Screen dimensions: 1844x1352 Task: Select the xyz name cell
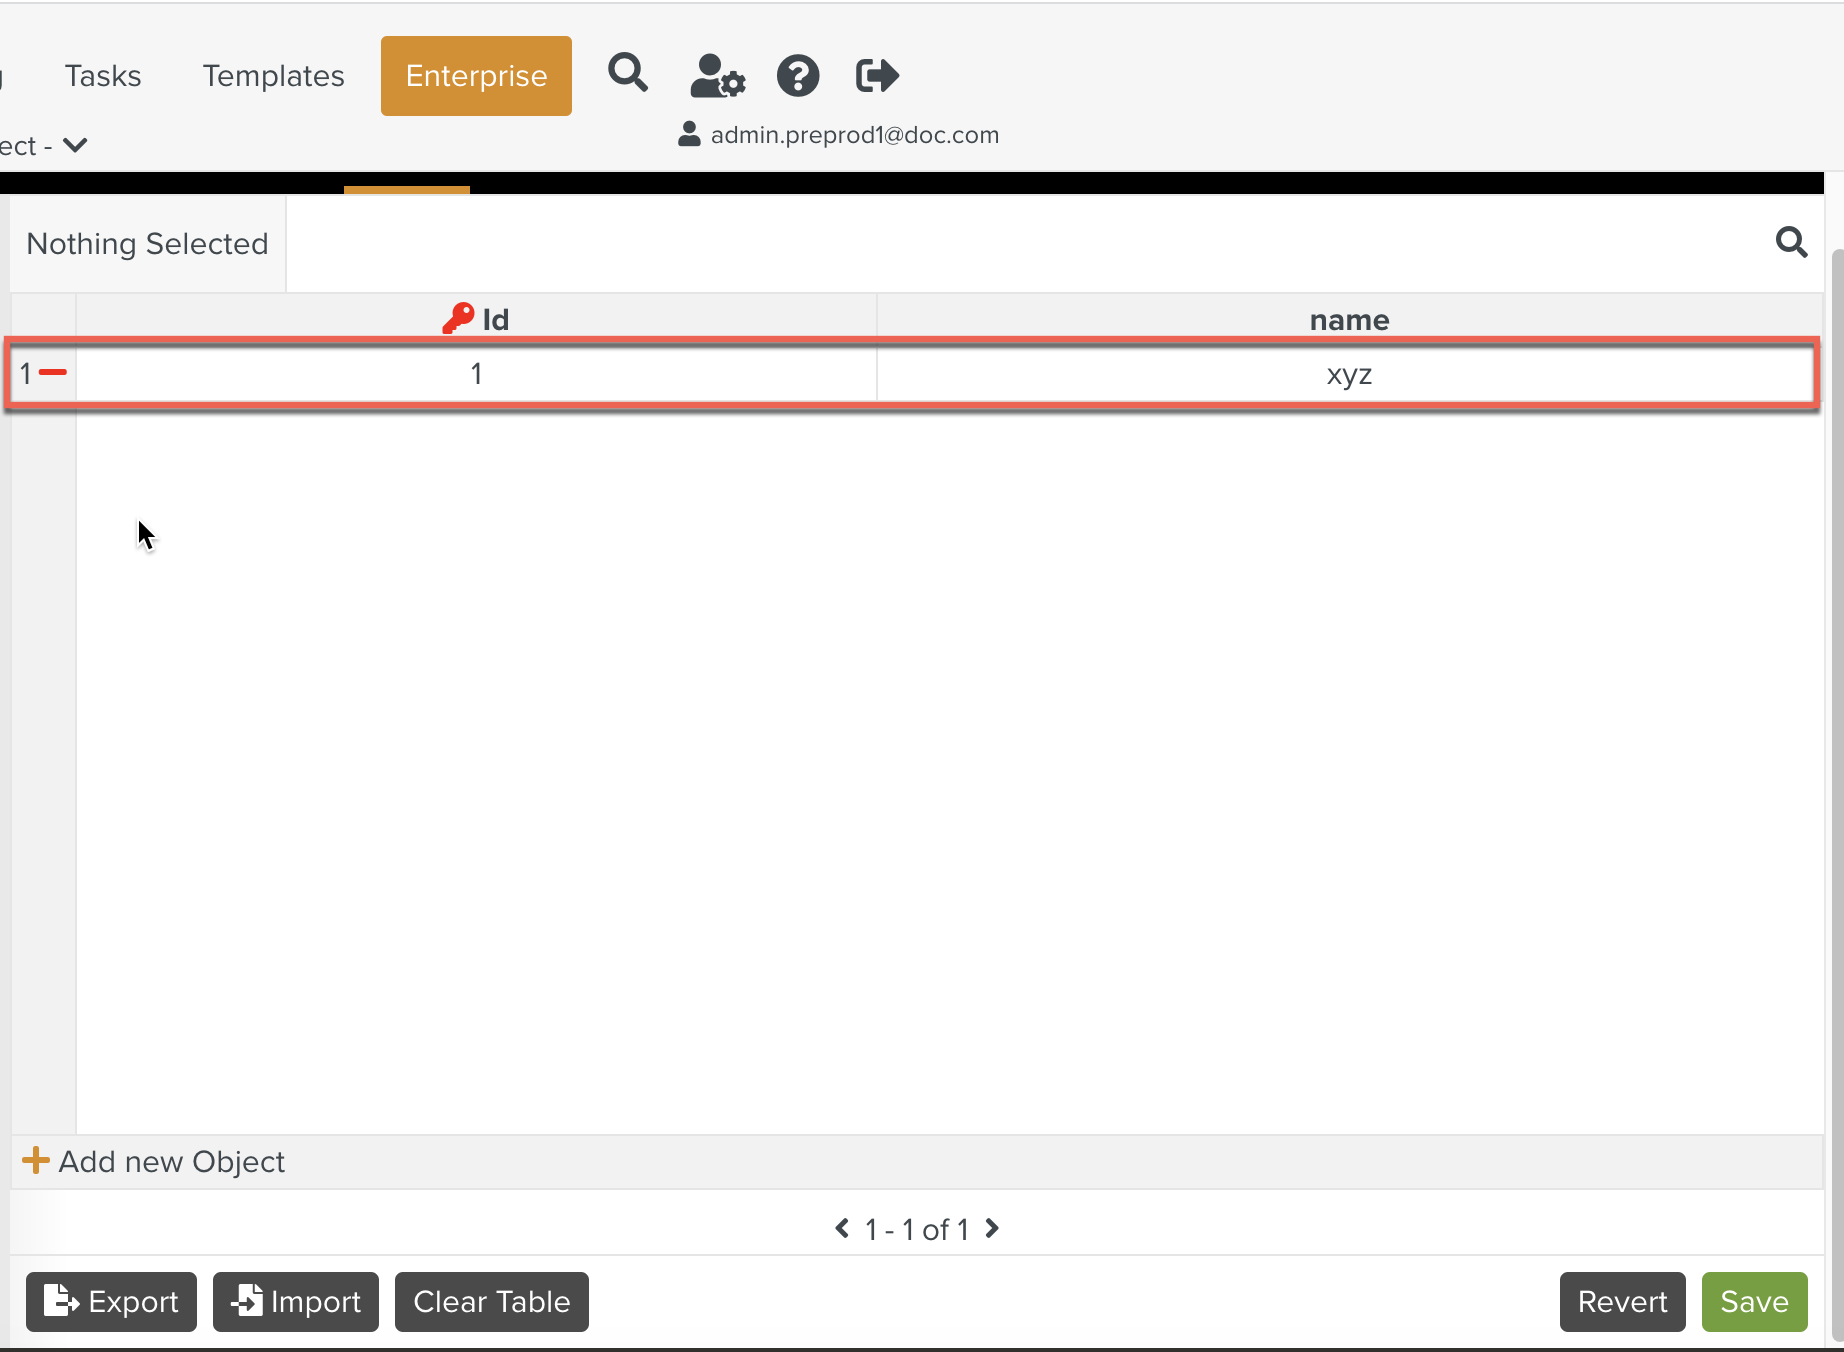(x=1348, y=374)
